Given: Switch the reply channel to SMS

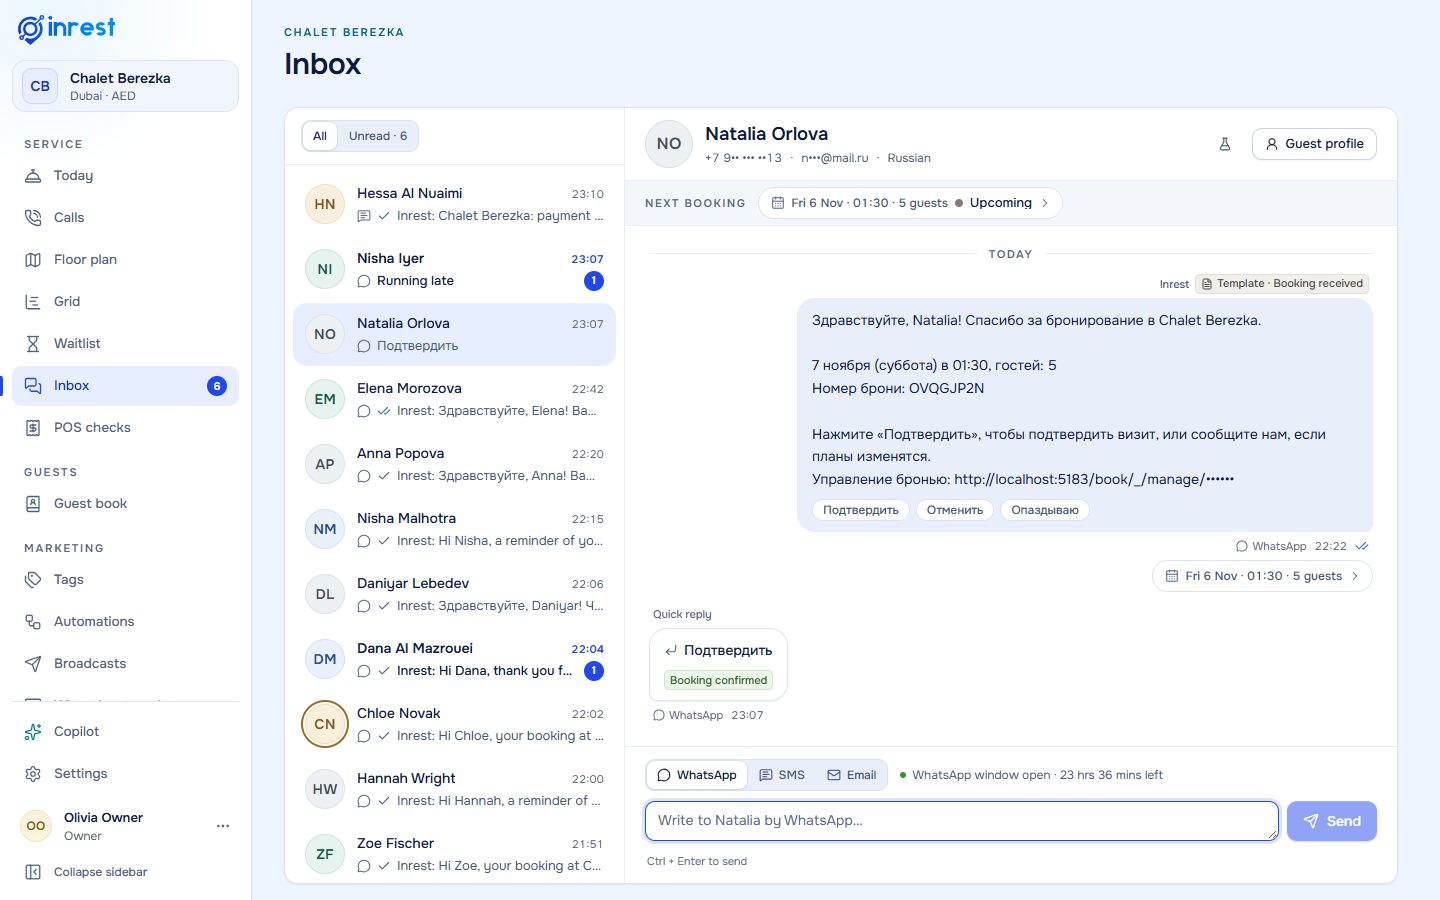Looking at the screenshot, I should [782, 775].
